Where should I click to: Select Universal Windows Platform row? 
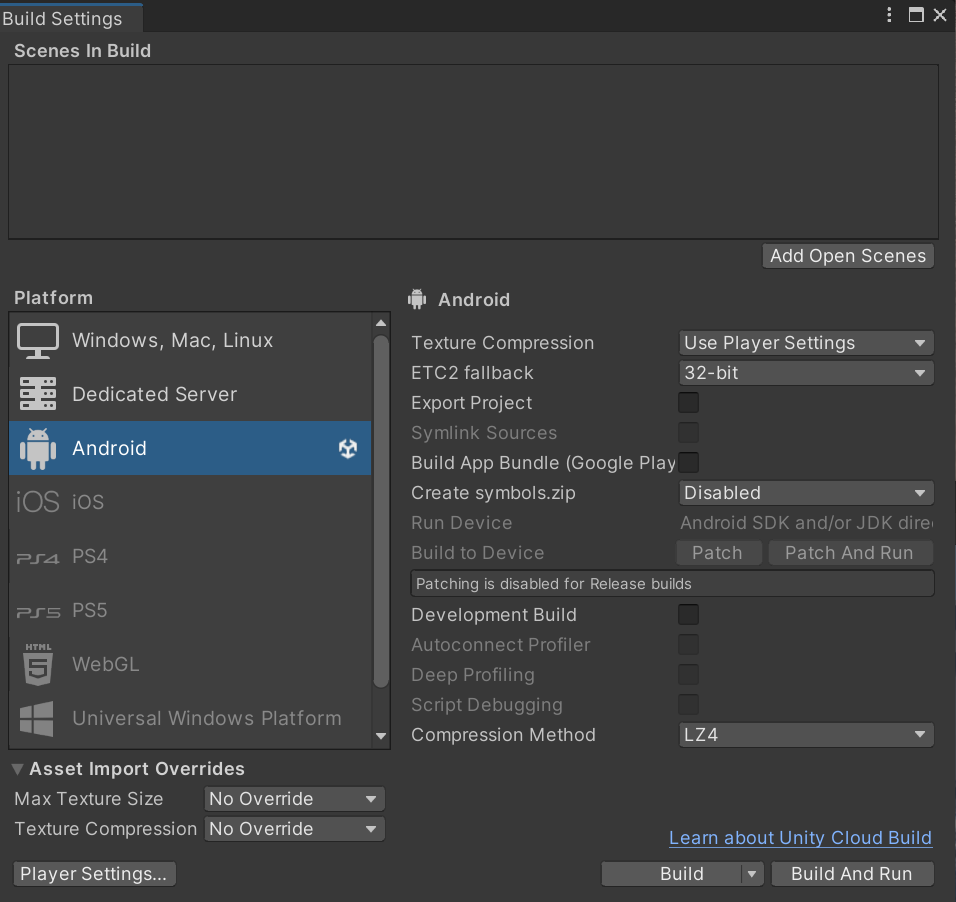click(190, 718)
